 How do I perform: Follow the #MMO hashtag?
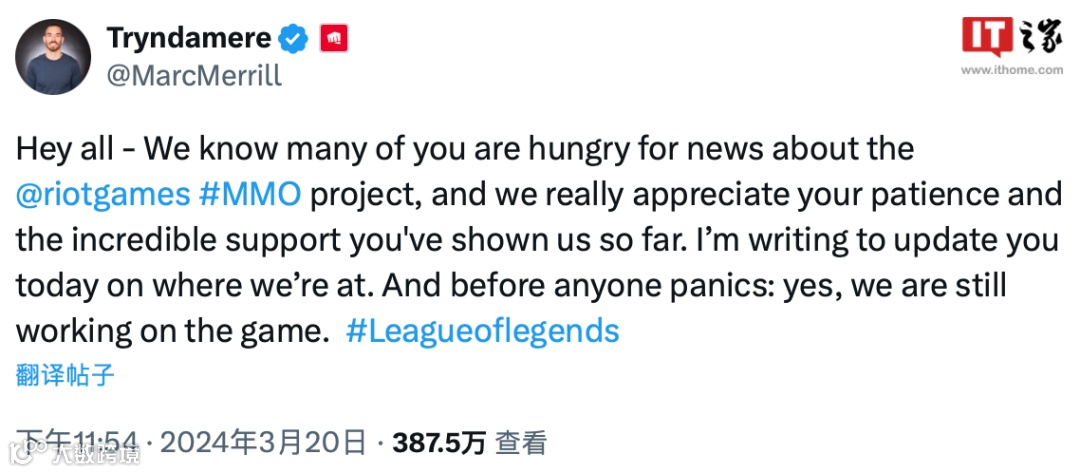pyautogui.click(x=249, y=194)
